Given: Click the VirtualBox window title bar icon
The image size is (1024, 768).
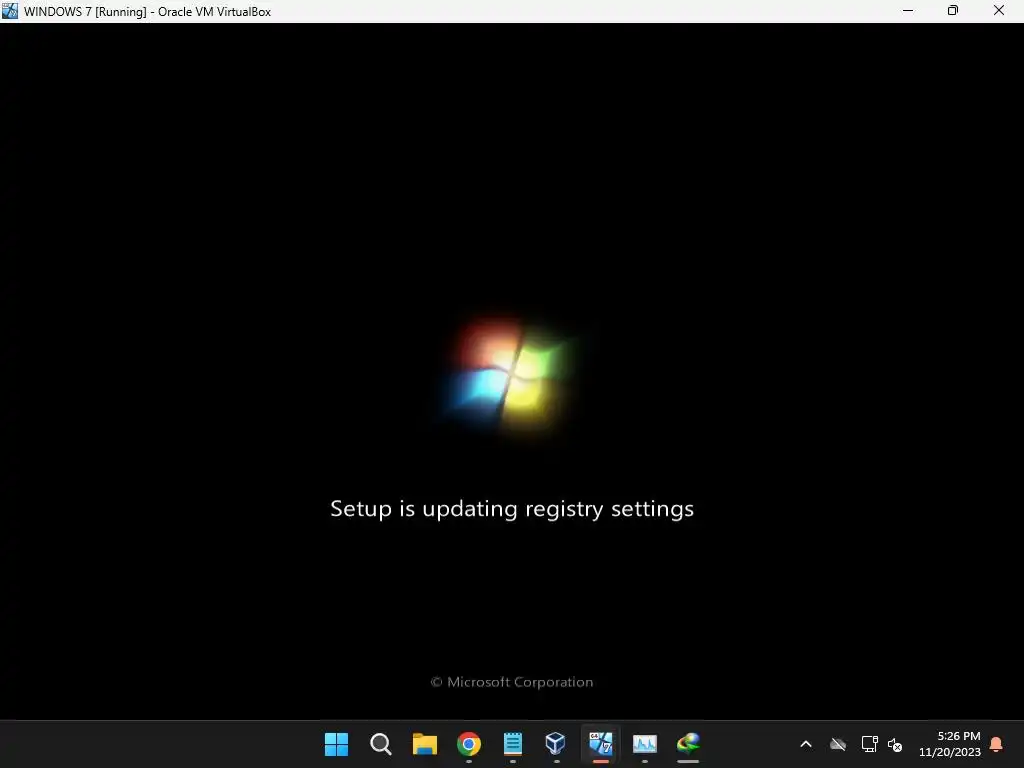Looking at the screenshot, I should (10, 10).
